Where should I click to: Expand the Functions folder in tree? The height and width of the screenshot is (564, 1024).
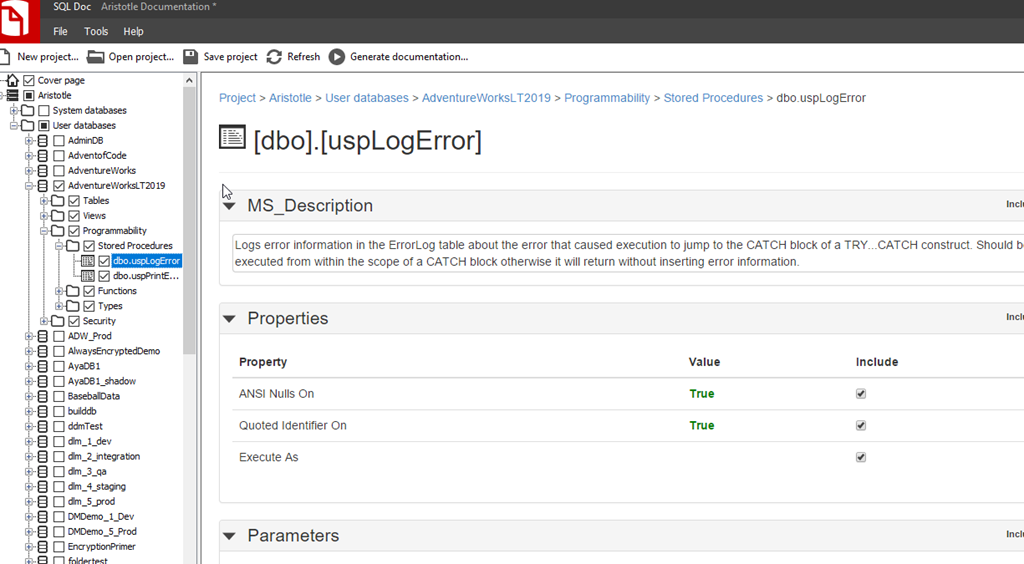pyautogui.click(x=59, y=291)
